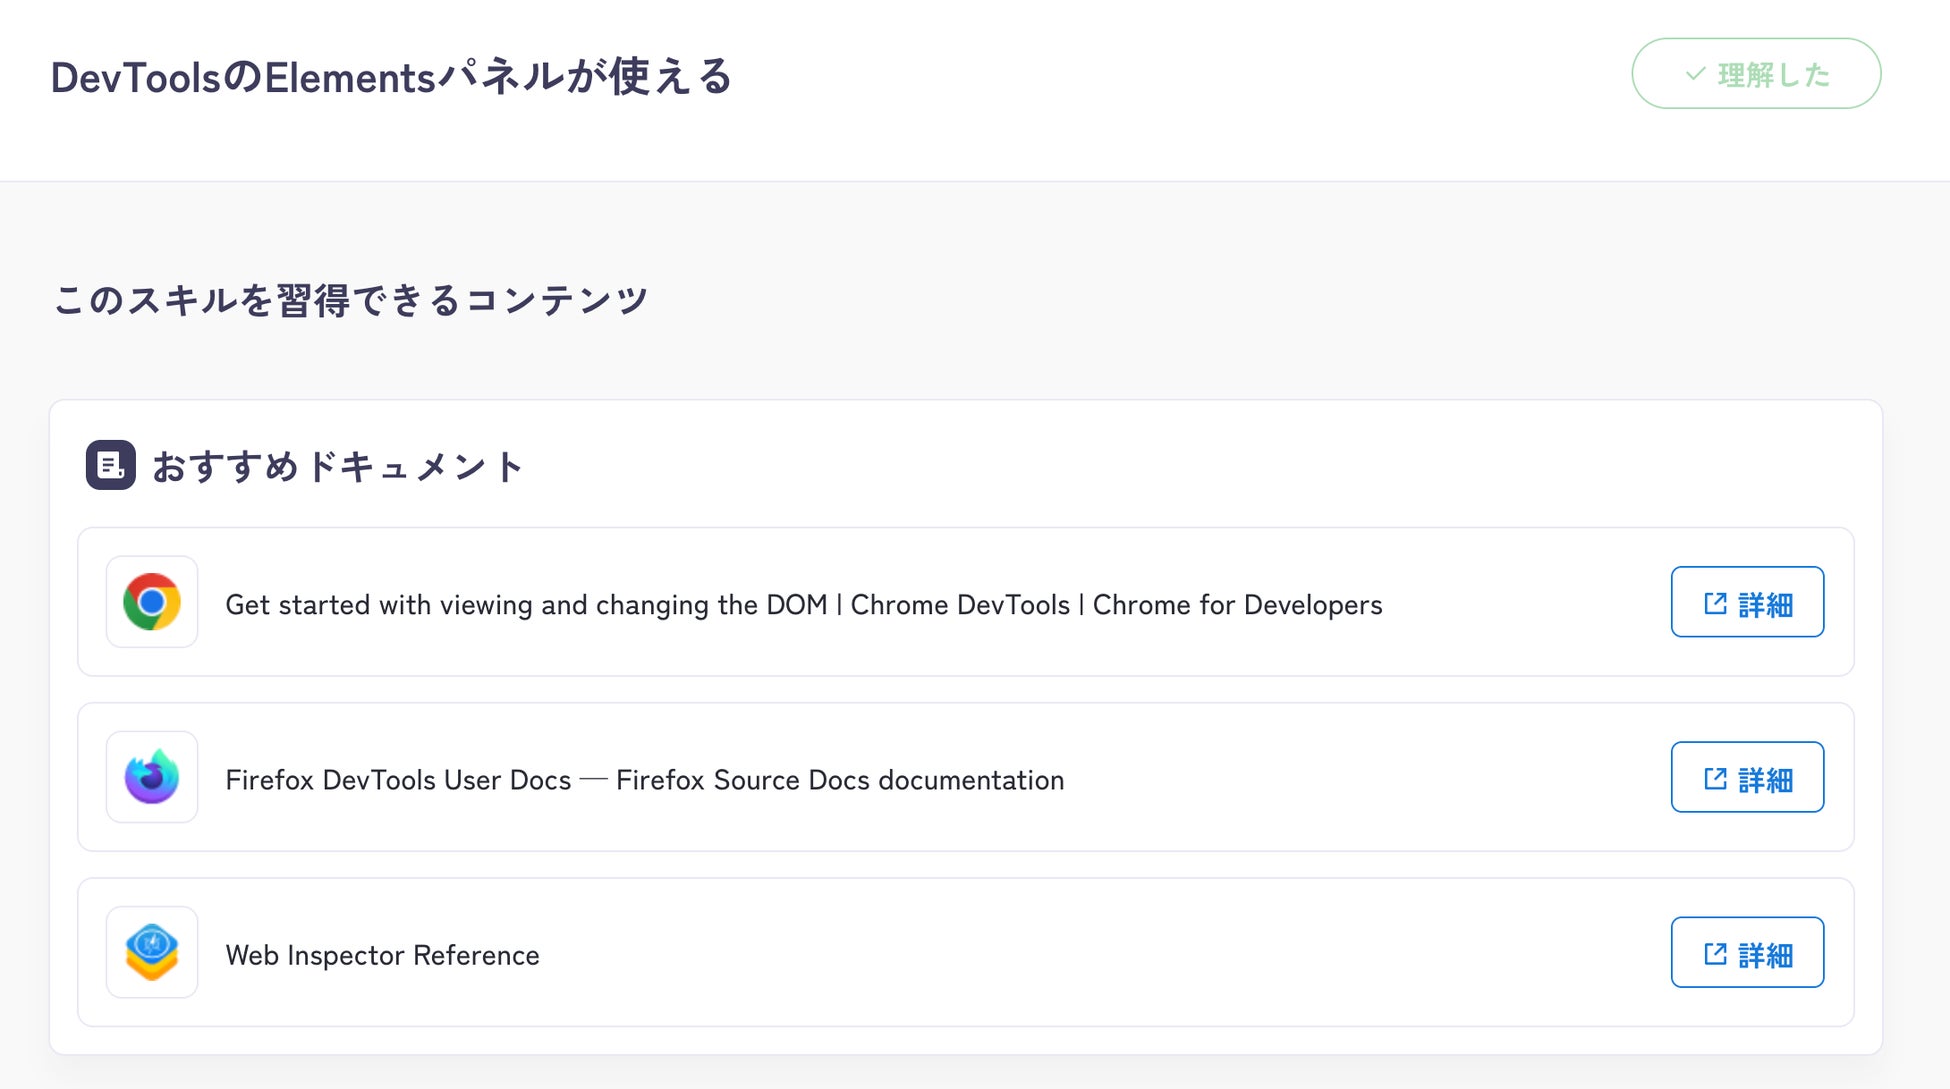Select the 'Web Inspector Reference' title

[x=383, y=955]
